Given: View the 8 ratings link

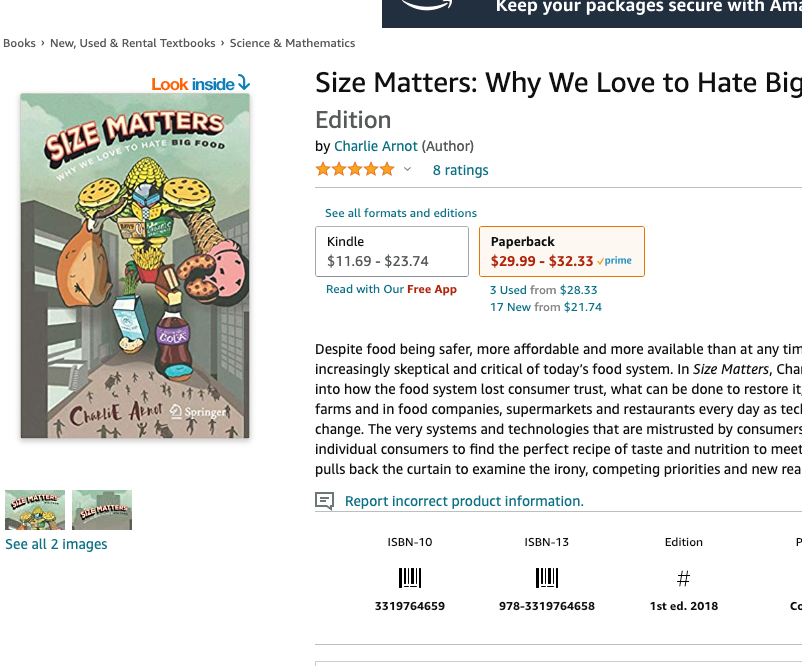Looking at the screenshot, I should pos(460,170).
